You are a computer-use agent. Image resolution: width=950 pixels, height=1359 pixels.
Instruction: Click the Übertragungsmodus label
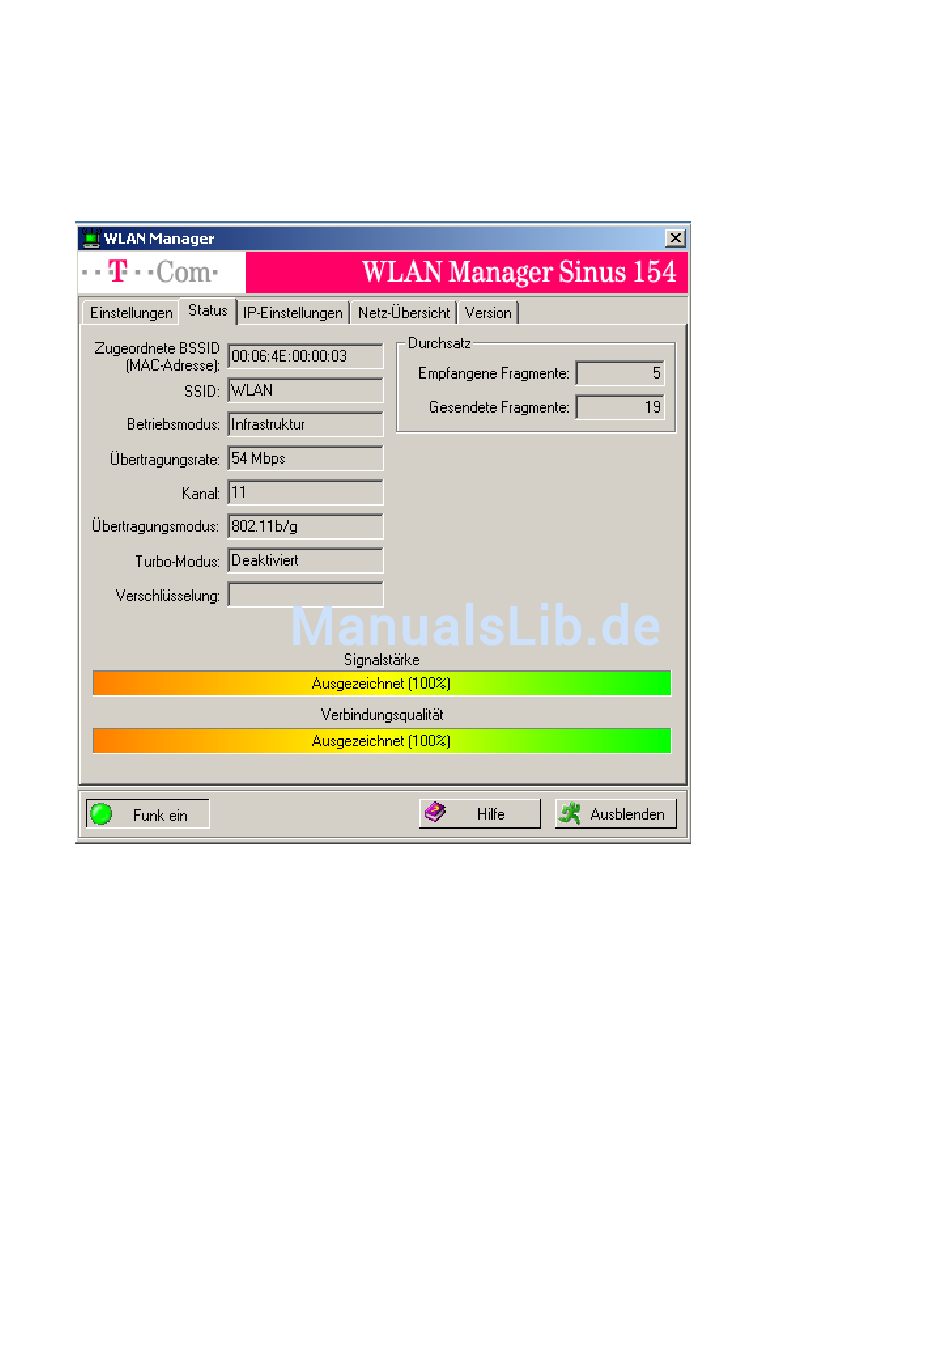tap(155, 527)
